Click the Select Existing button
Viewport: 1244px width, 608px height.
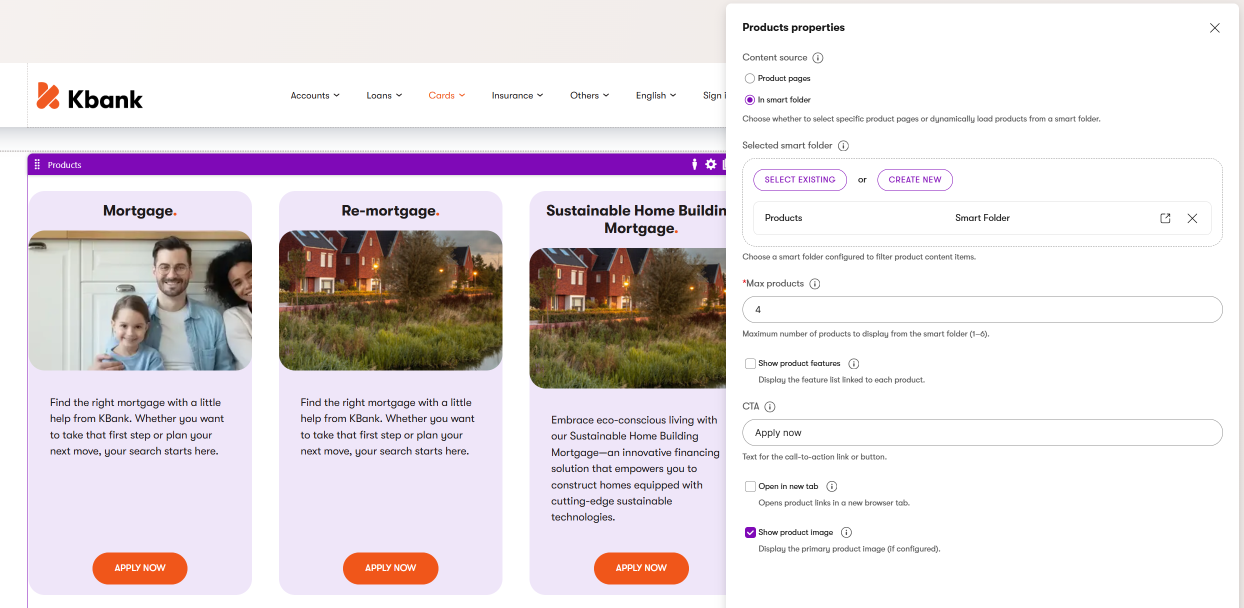[800, 180]
